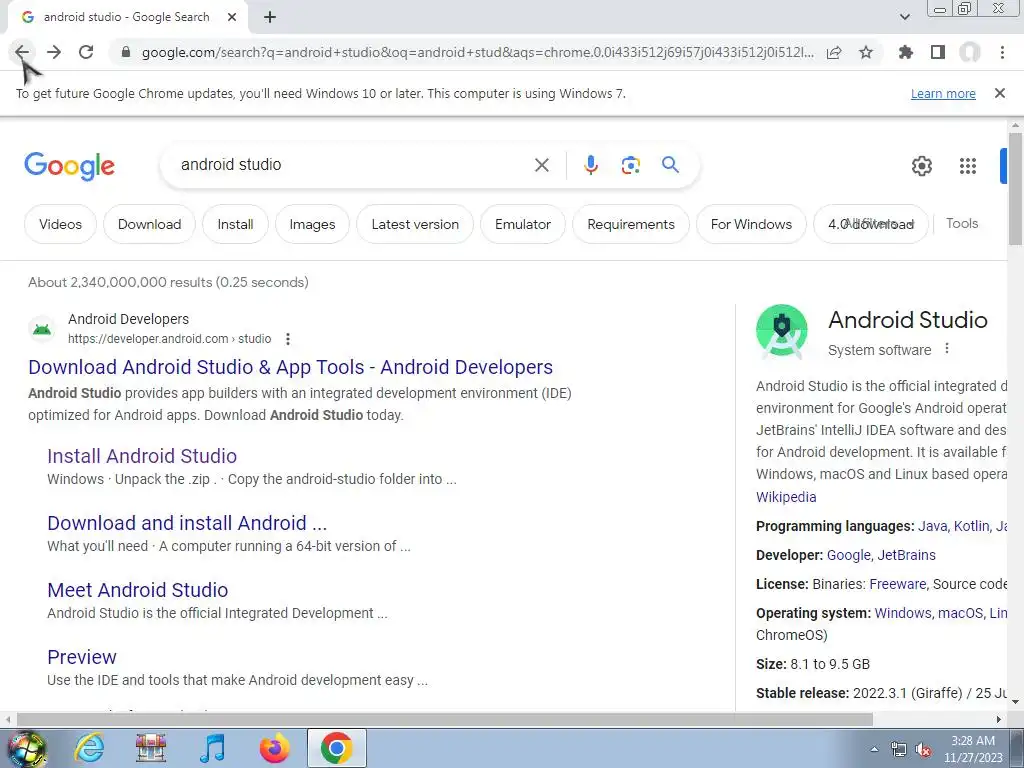
Task: Submit search using the magnifier icon
Action: pyautogui.click(x=670, y=165)
